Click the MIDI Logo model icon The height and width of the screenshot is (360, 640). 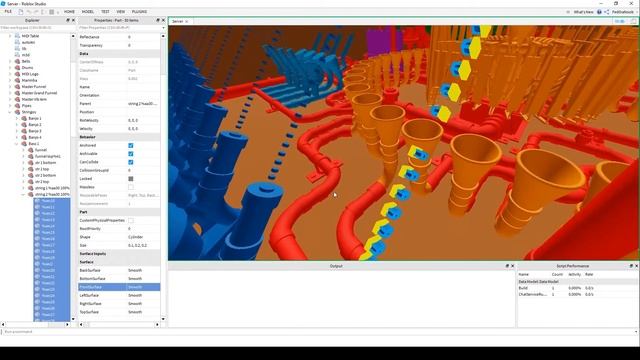[x=18, y=74]
